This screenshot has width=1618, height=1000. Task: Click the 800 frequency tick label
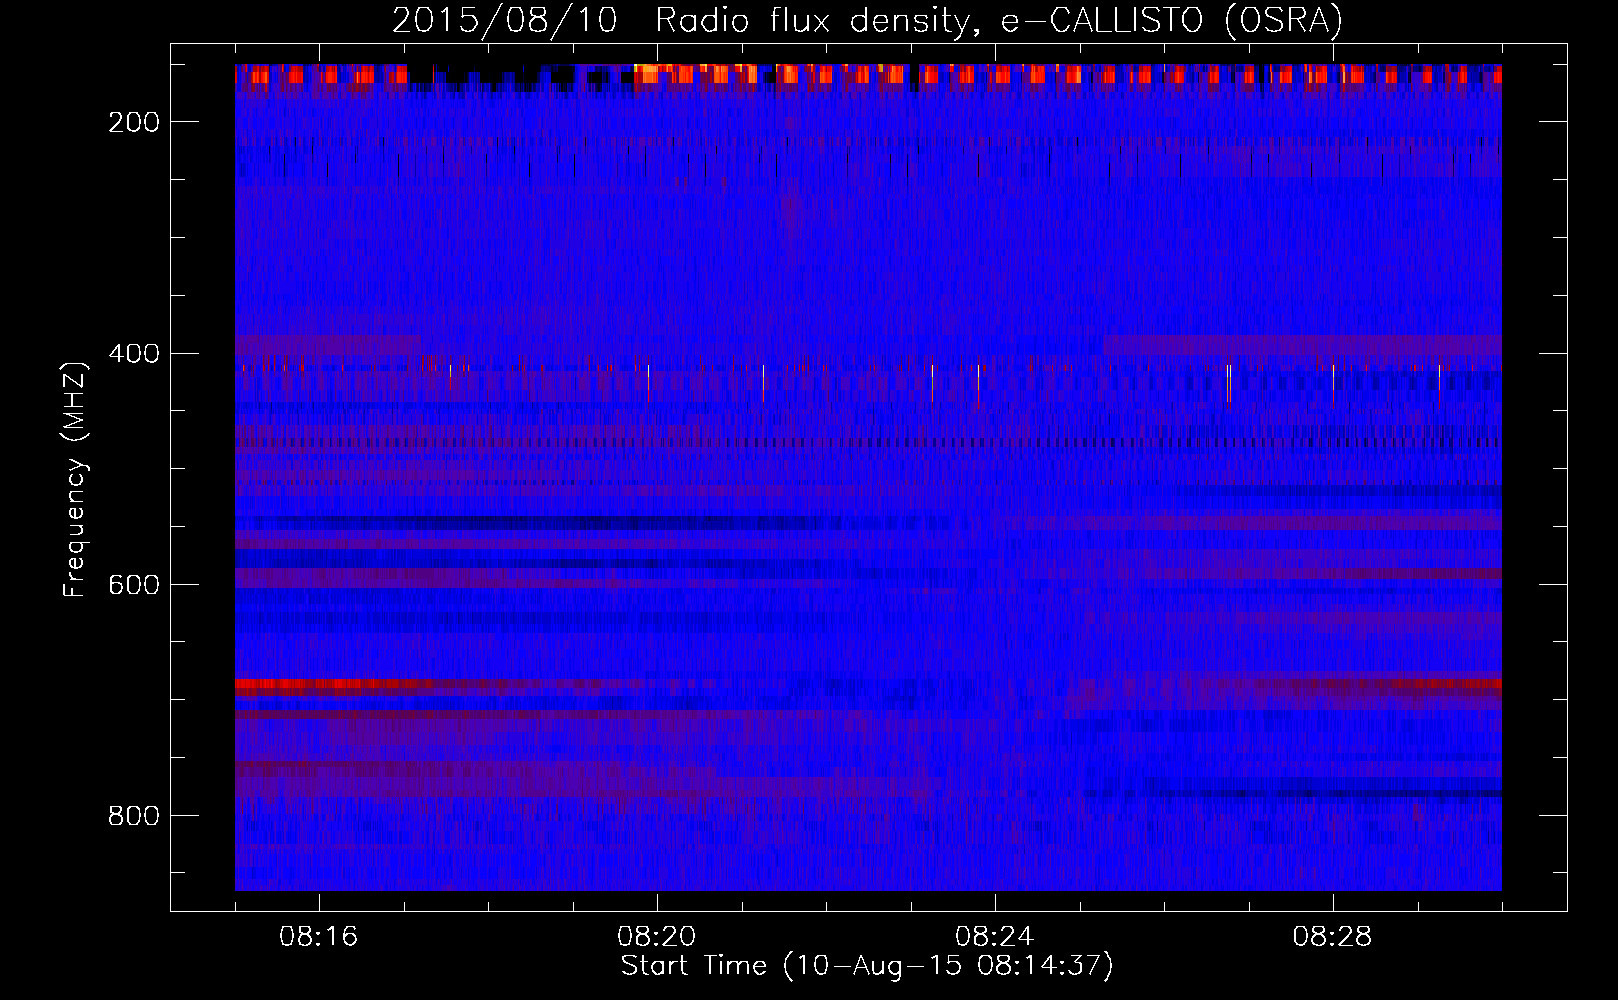click(x=134, y=816)
